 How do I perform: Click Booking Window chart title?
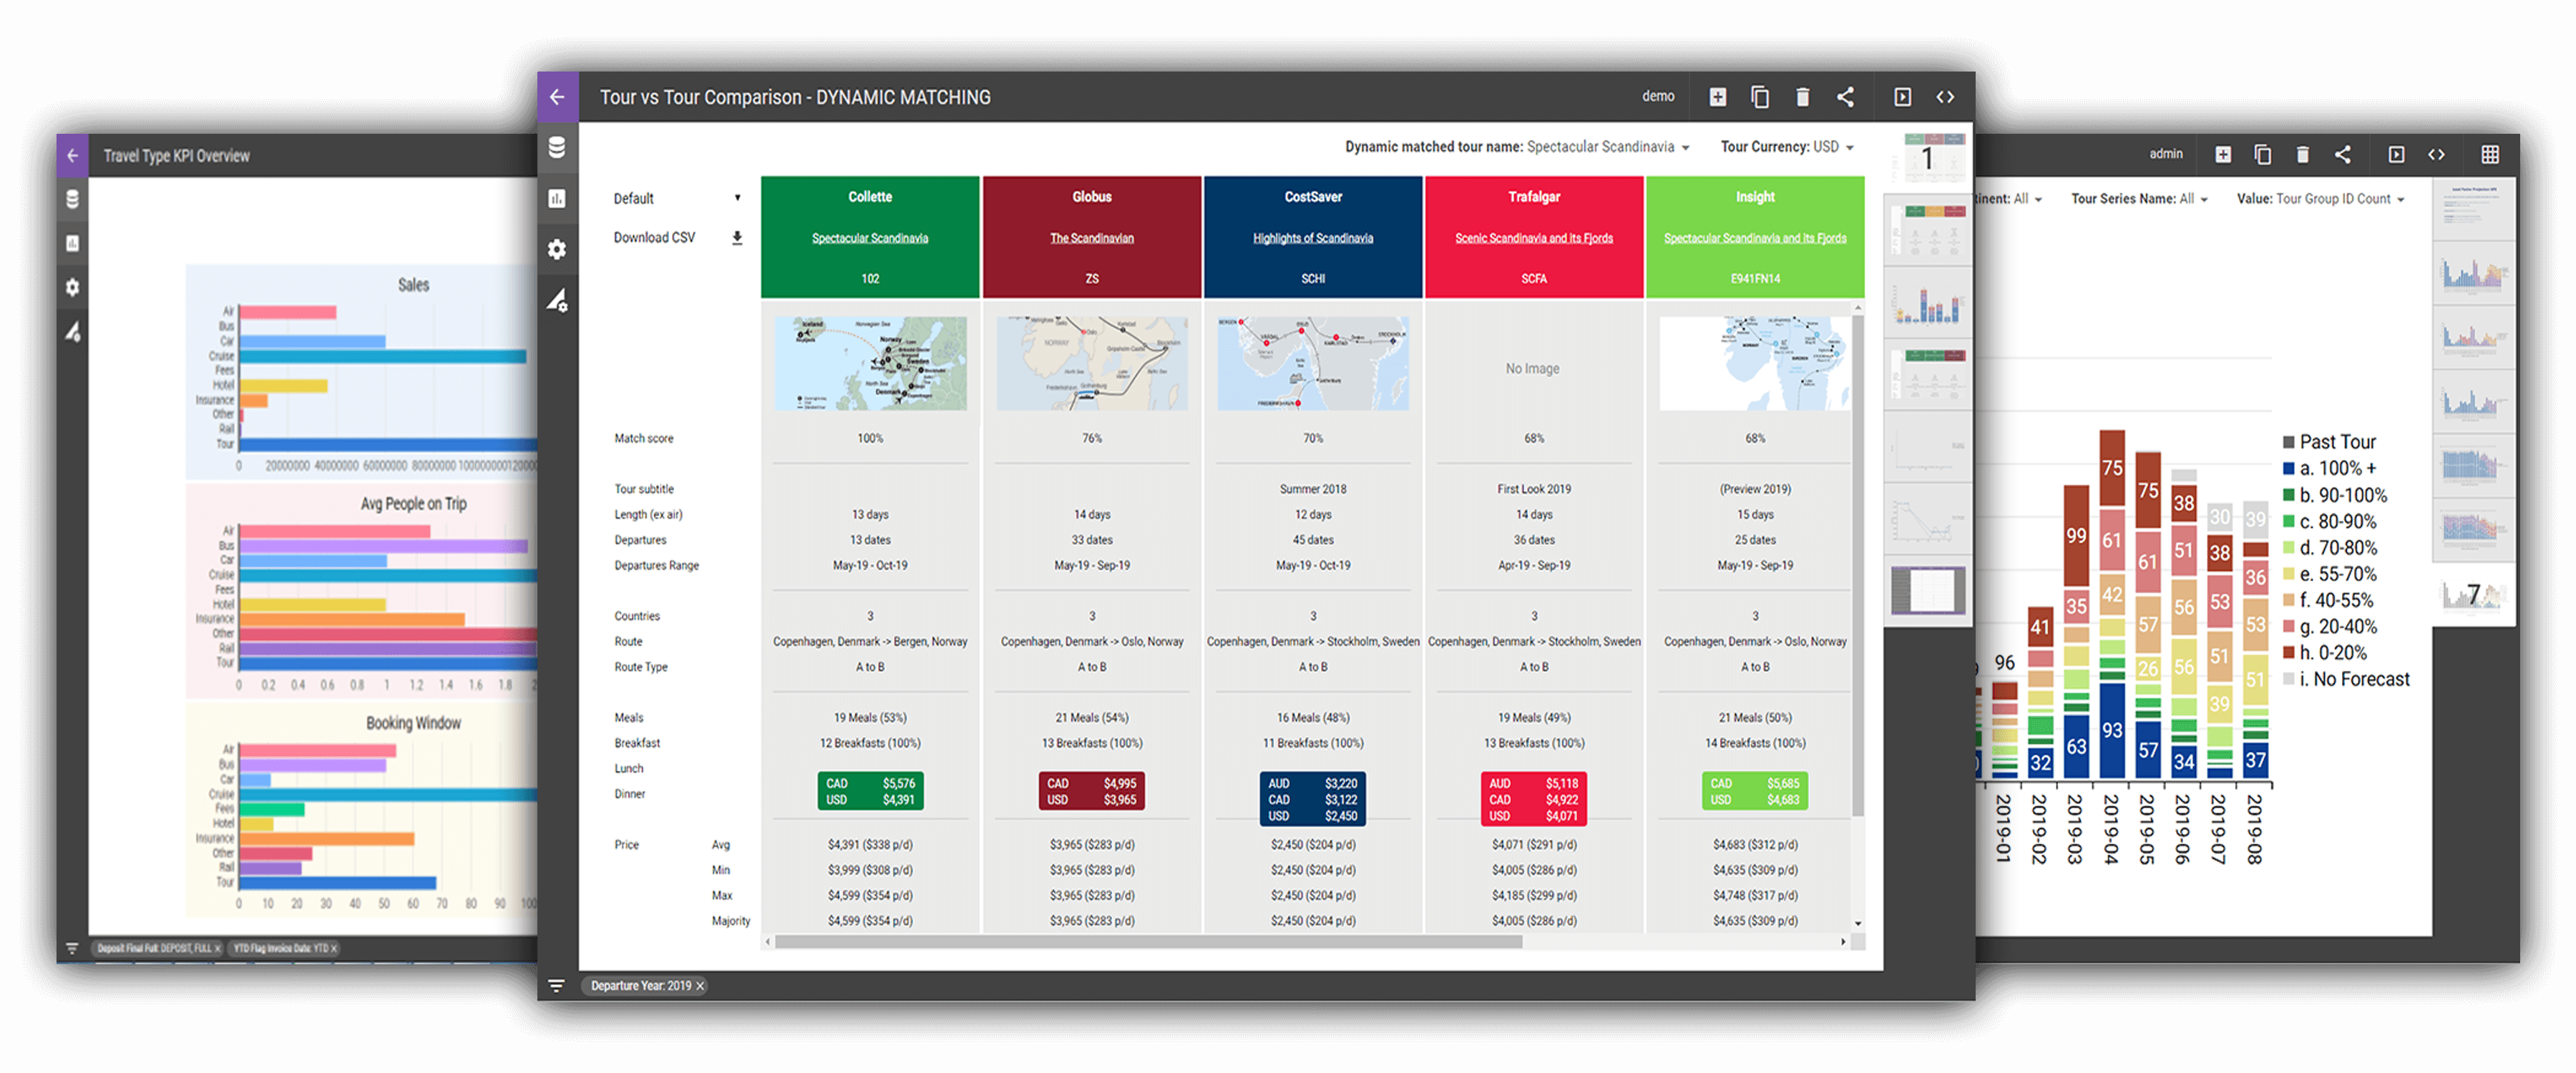coord(413,723)
